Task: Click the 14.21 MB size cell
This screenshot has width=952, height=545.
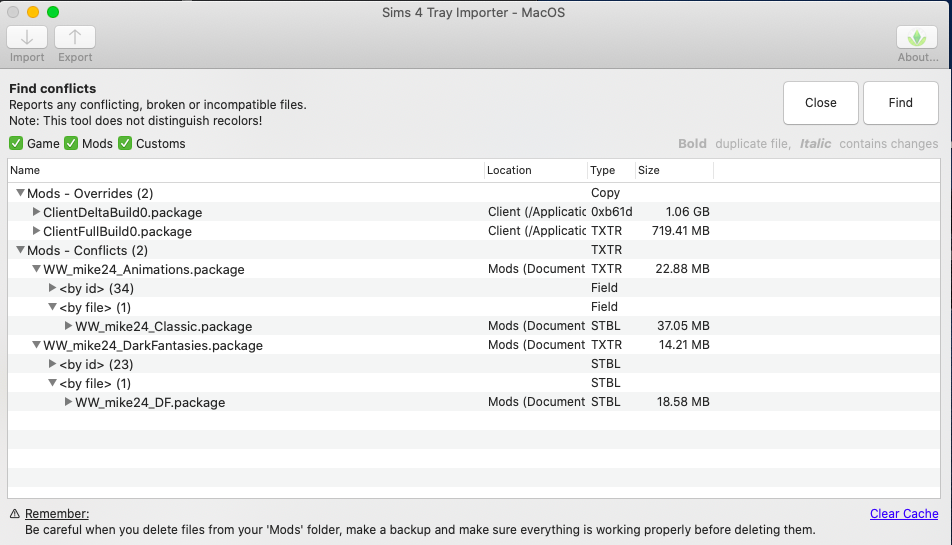Action: coord(684,345)
